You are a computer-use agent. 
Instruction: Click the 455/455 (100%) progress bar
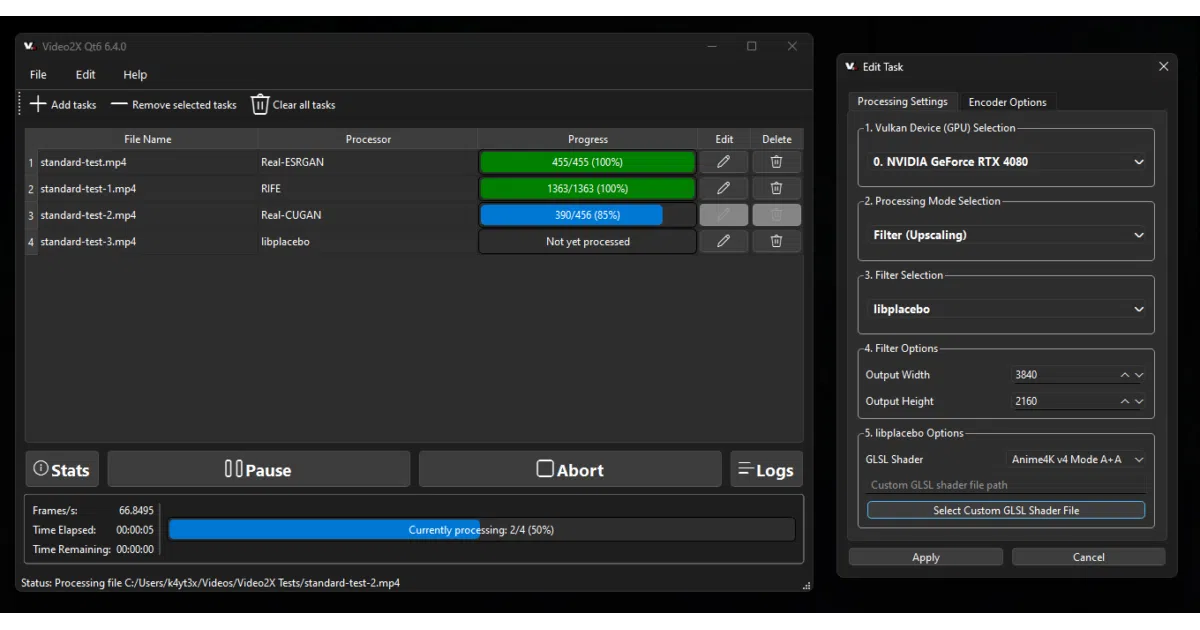[588, 162]
